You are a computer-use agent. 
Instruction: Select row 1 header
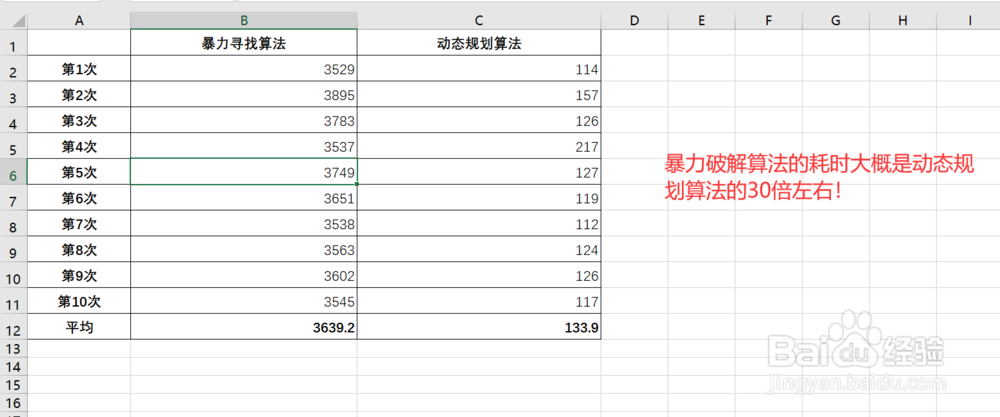click(x=13, y=43)
